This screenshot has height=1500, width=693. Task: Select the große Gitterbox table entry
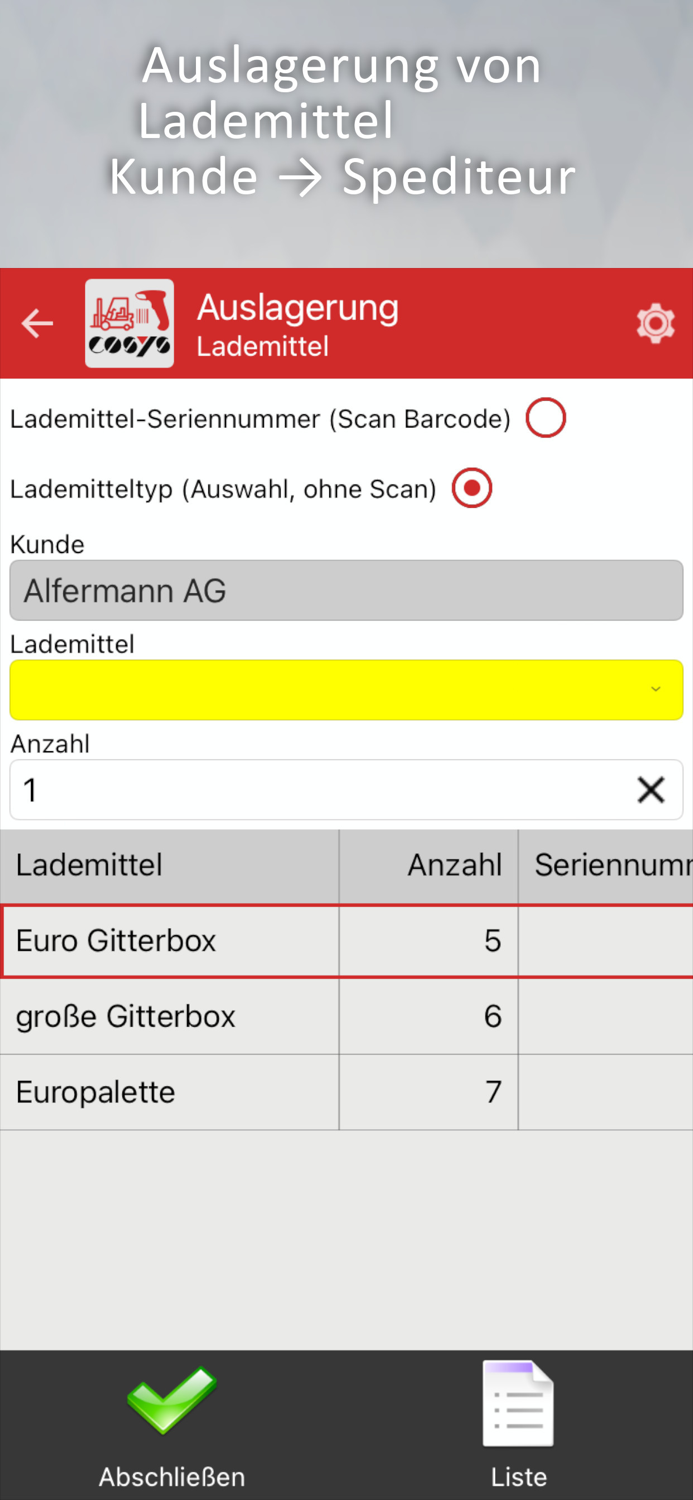coord(170,1016)
